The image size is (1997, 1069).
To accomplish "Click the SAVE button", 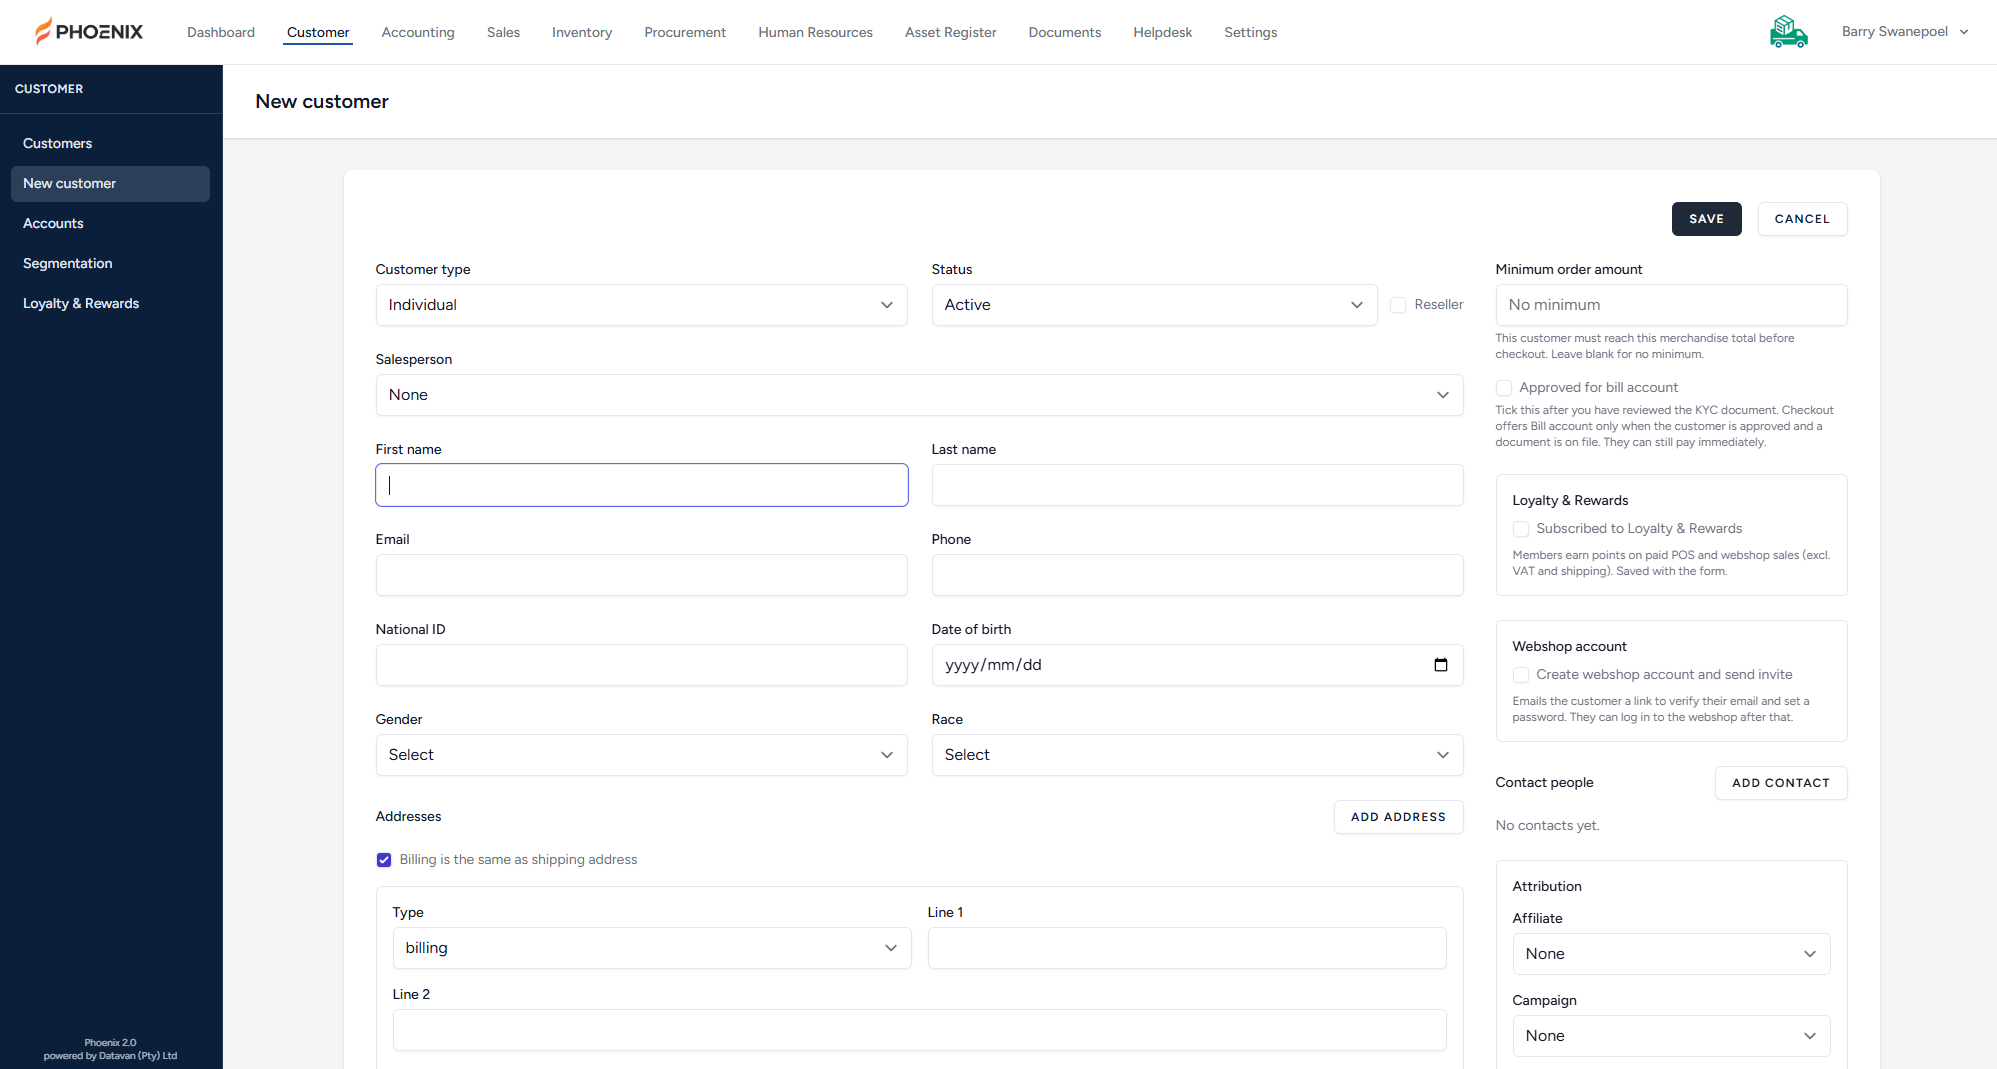I will [x=1706, y=219].
